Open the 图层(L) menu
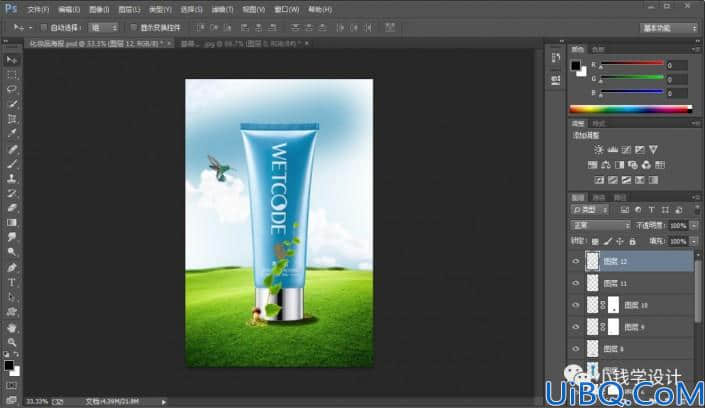Image resolution: width=705 pixels, height=408 pixels. point(129,9)
